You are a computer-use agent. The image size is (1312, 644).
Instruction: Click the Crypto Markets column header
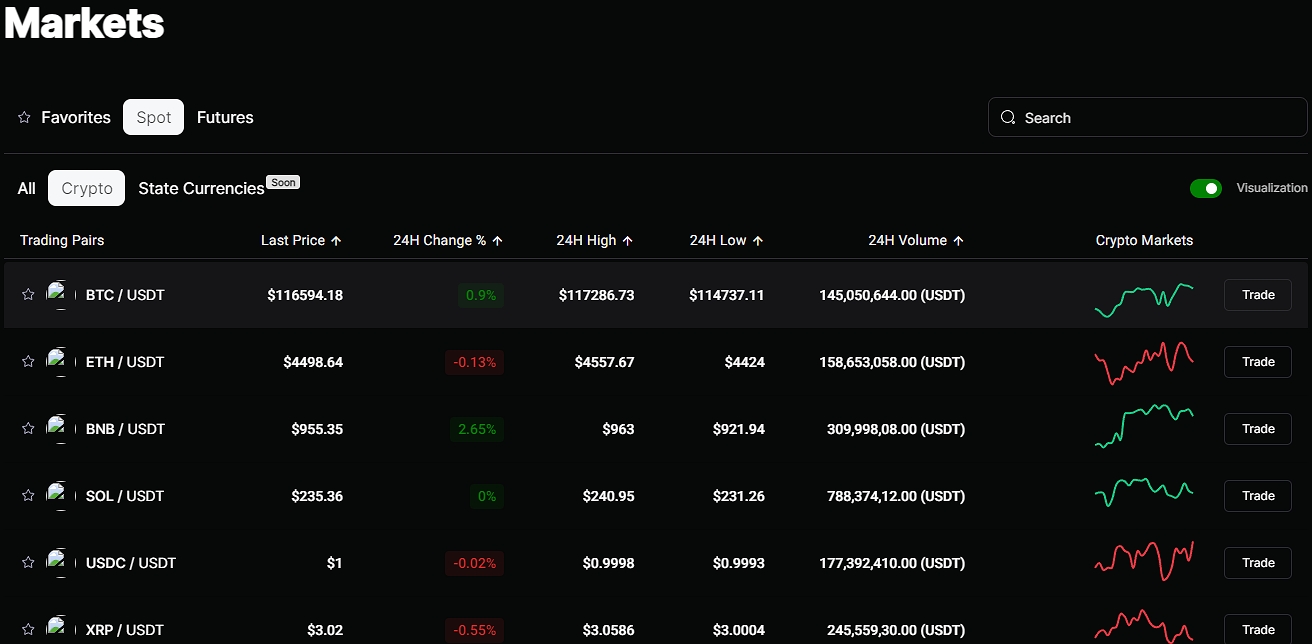pos(1144,240)
